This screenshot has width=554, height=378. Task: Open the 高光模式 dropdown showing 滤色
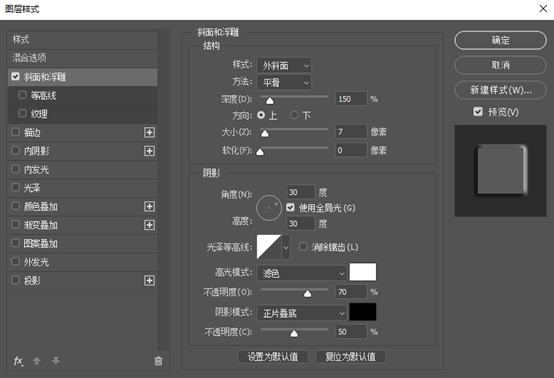(x=302, y=273)
